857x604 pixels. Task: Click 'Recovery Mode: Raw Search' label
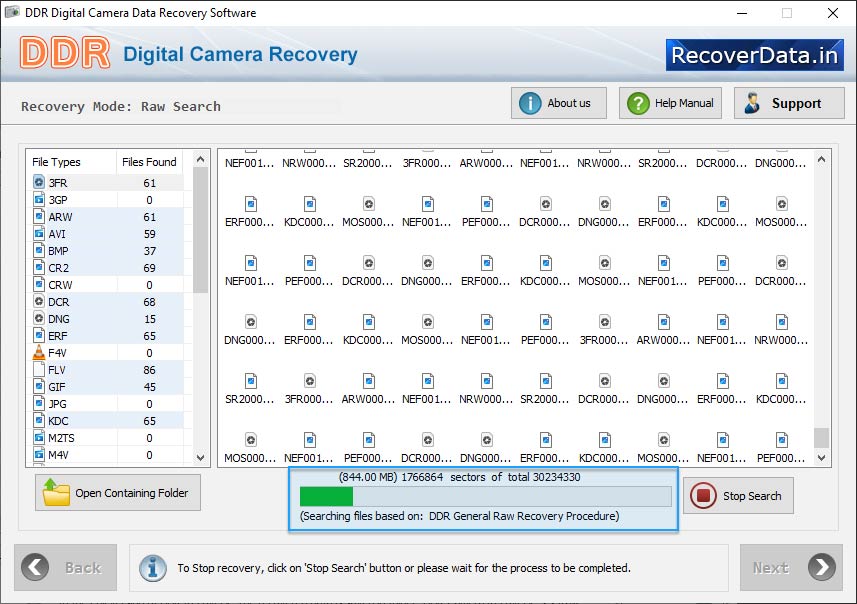click(121, 106)
